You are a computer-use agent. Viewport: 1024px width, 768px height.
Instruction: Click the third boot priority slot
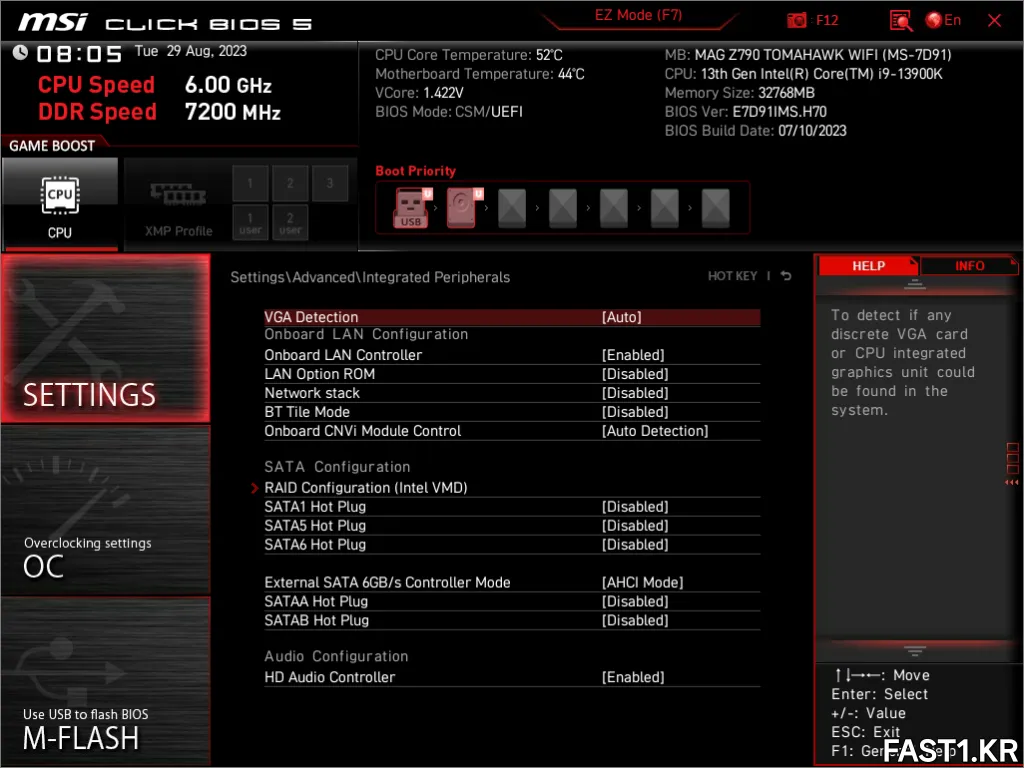pyautogui.click(x=512, y=208)
